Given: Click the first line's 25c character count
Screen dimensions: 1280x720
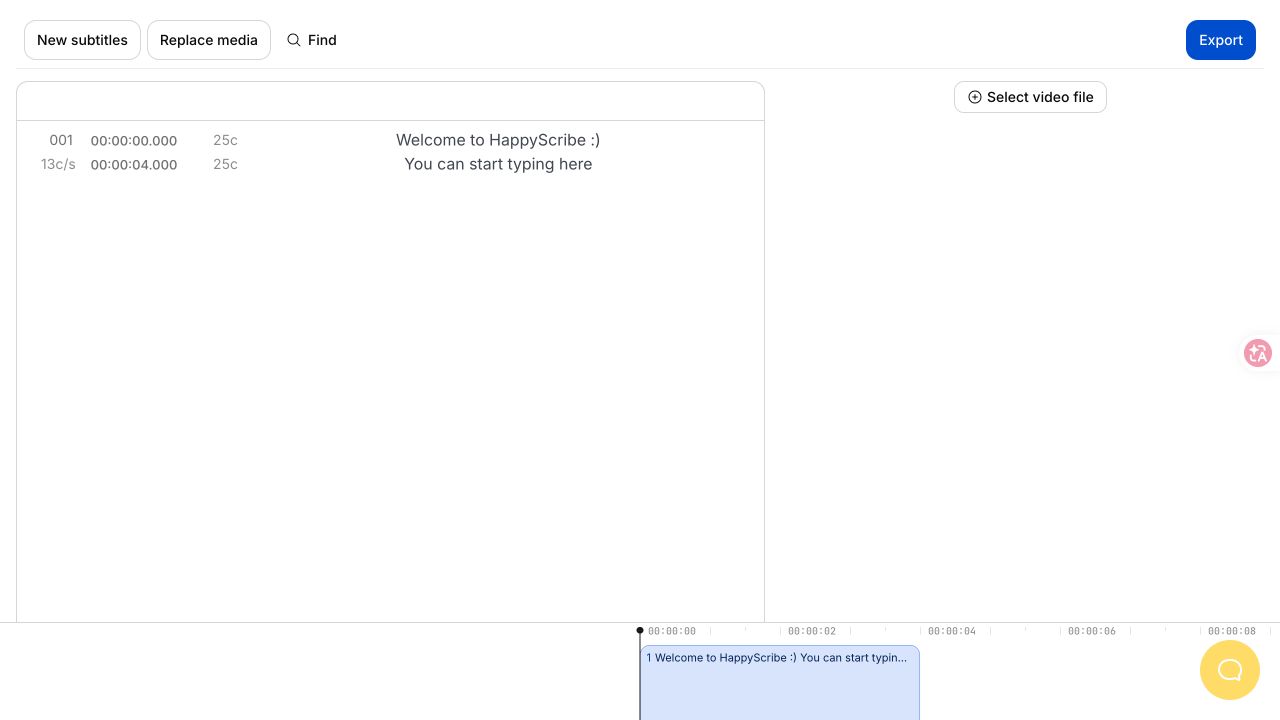Looking at the screenshot, I should pyautogui.click(x=225, y=140).
